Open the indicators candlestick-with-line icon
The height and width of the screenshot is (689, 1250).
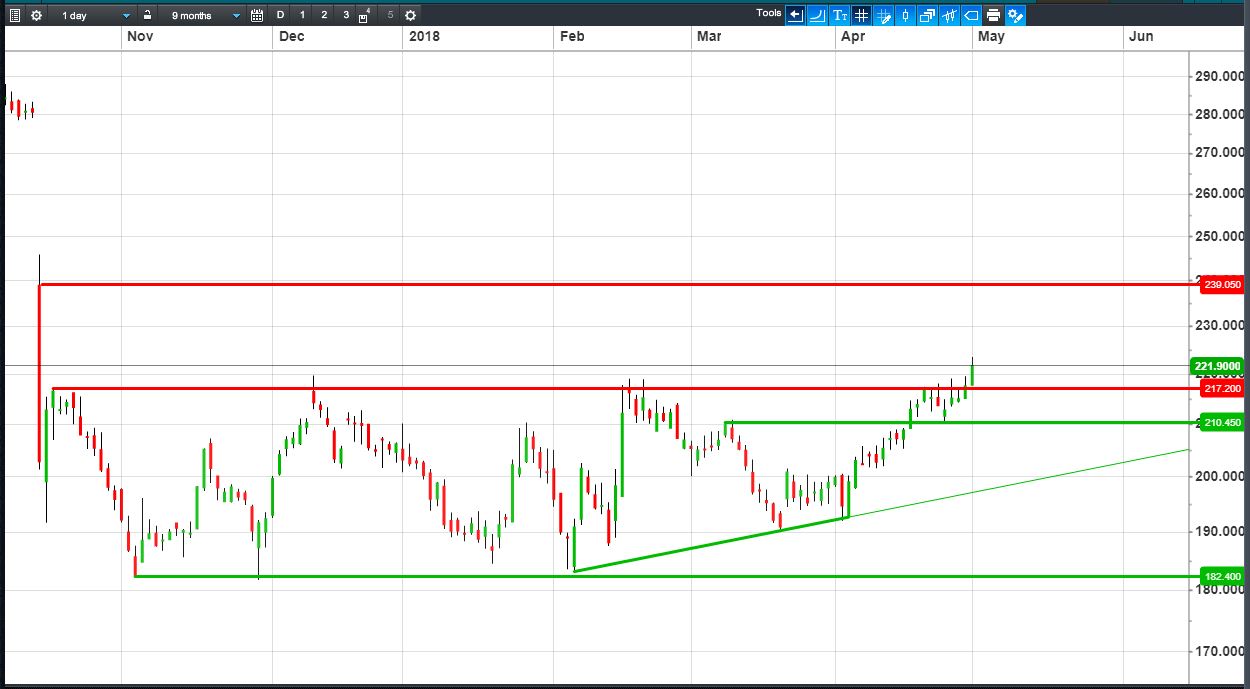(949, 15)
